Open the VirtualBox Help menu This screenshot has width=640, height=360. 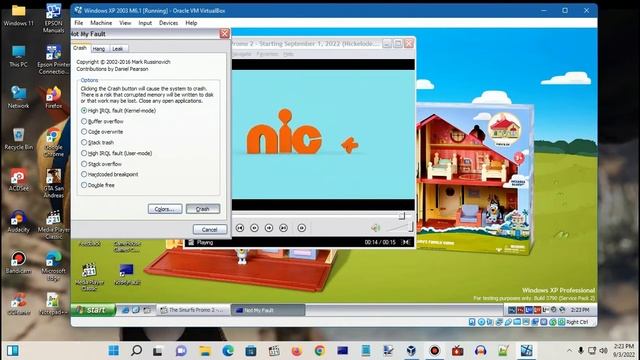(x=191, y=23)
